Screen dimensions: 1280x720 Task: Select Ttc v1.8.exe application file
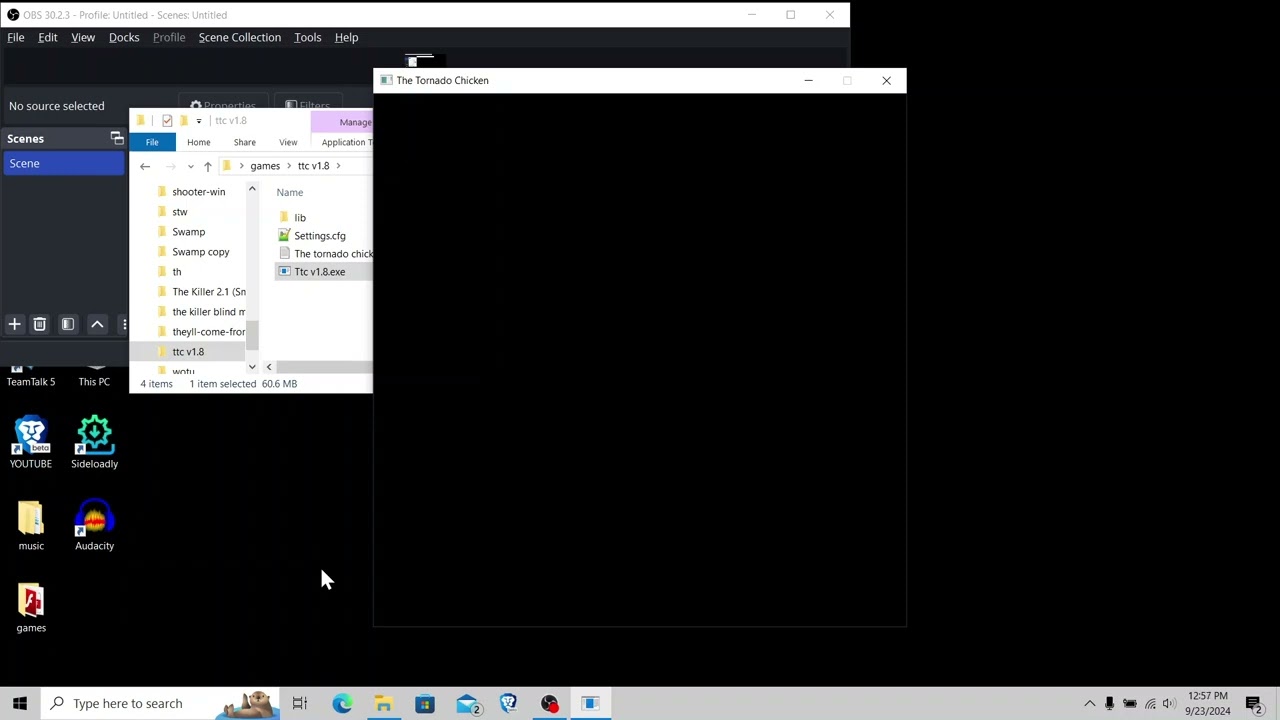point(319,272)
